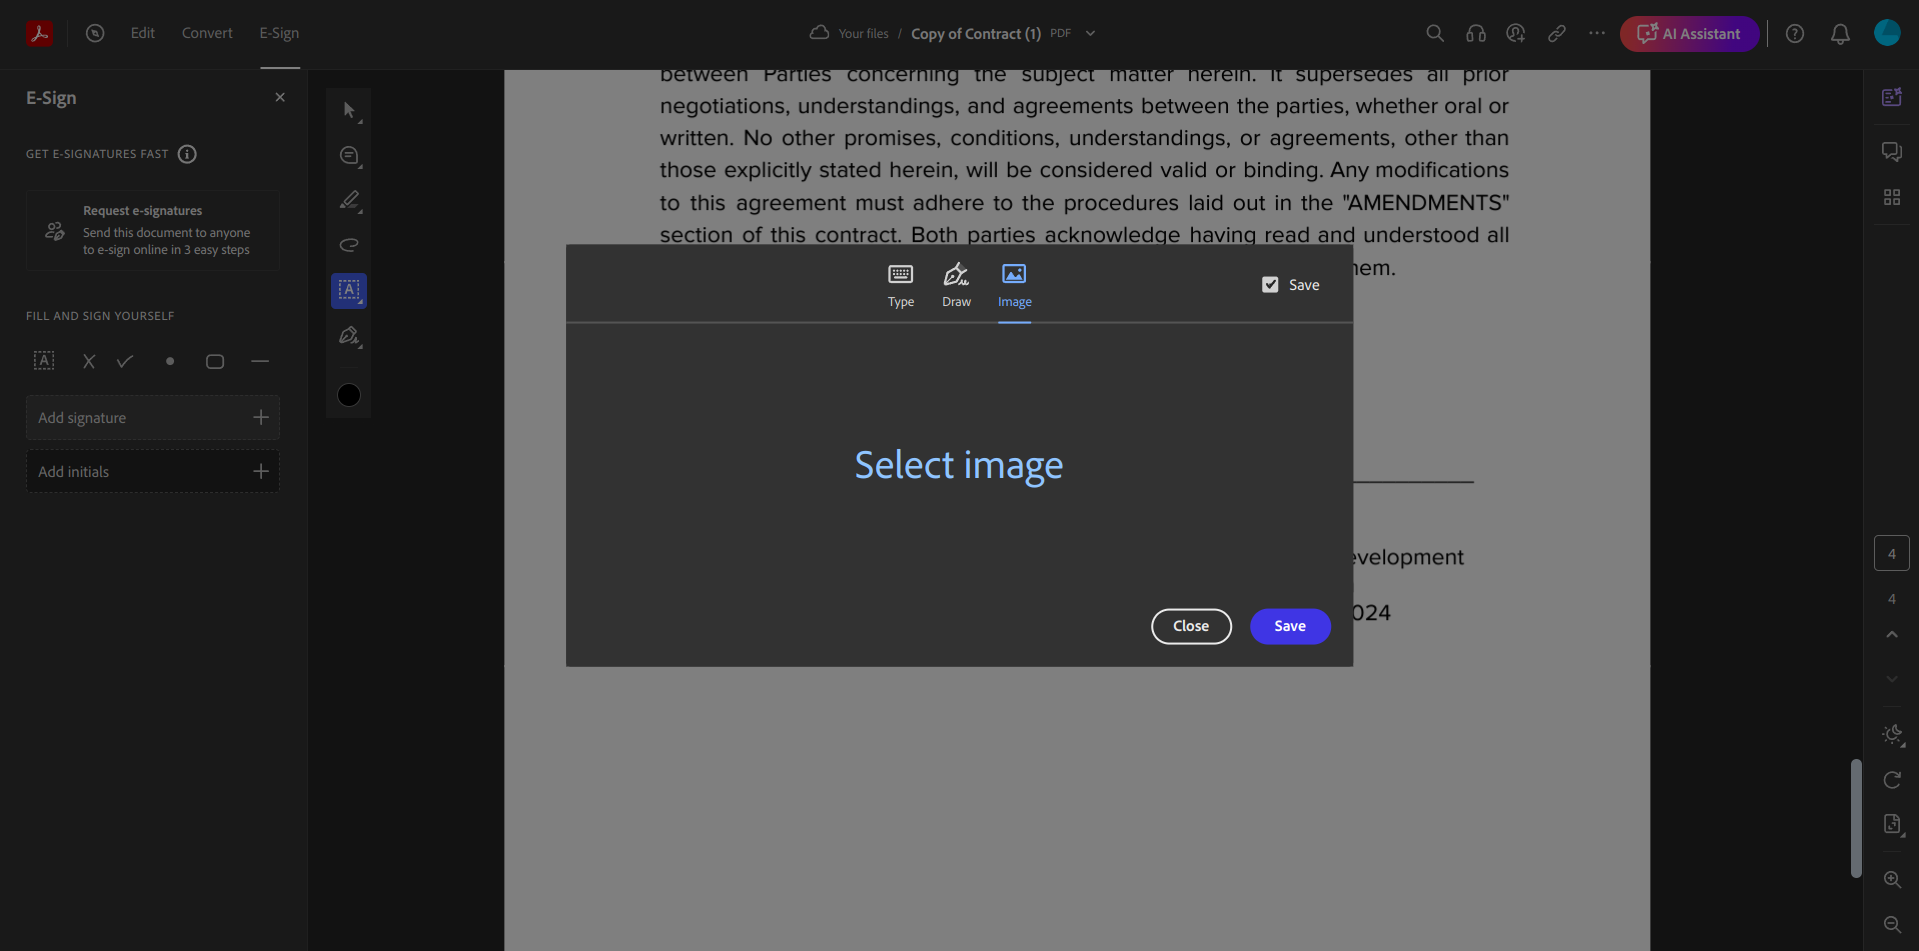Click the search magnifier icon
The image size is (1919, 951).
(x=1435, y=33)
